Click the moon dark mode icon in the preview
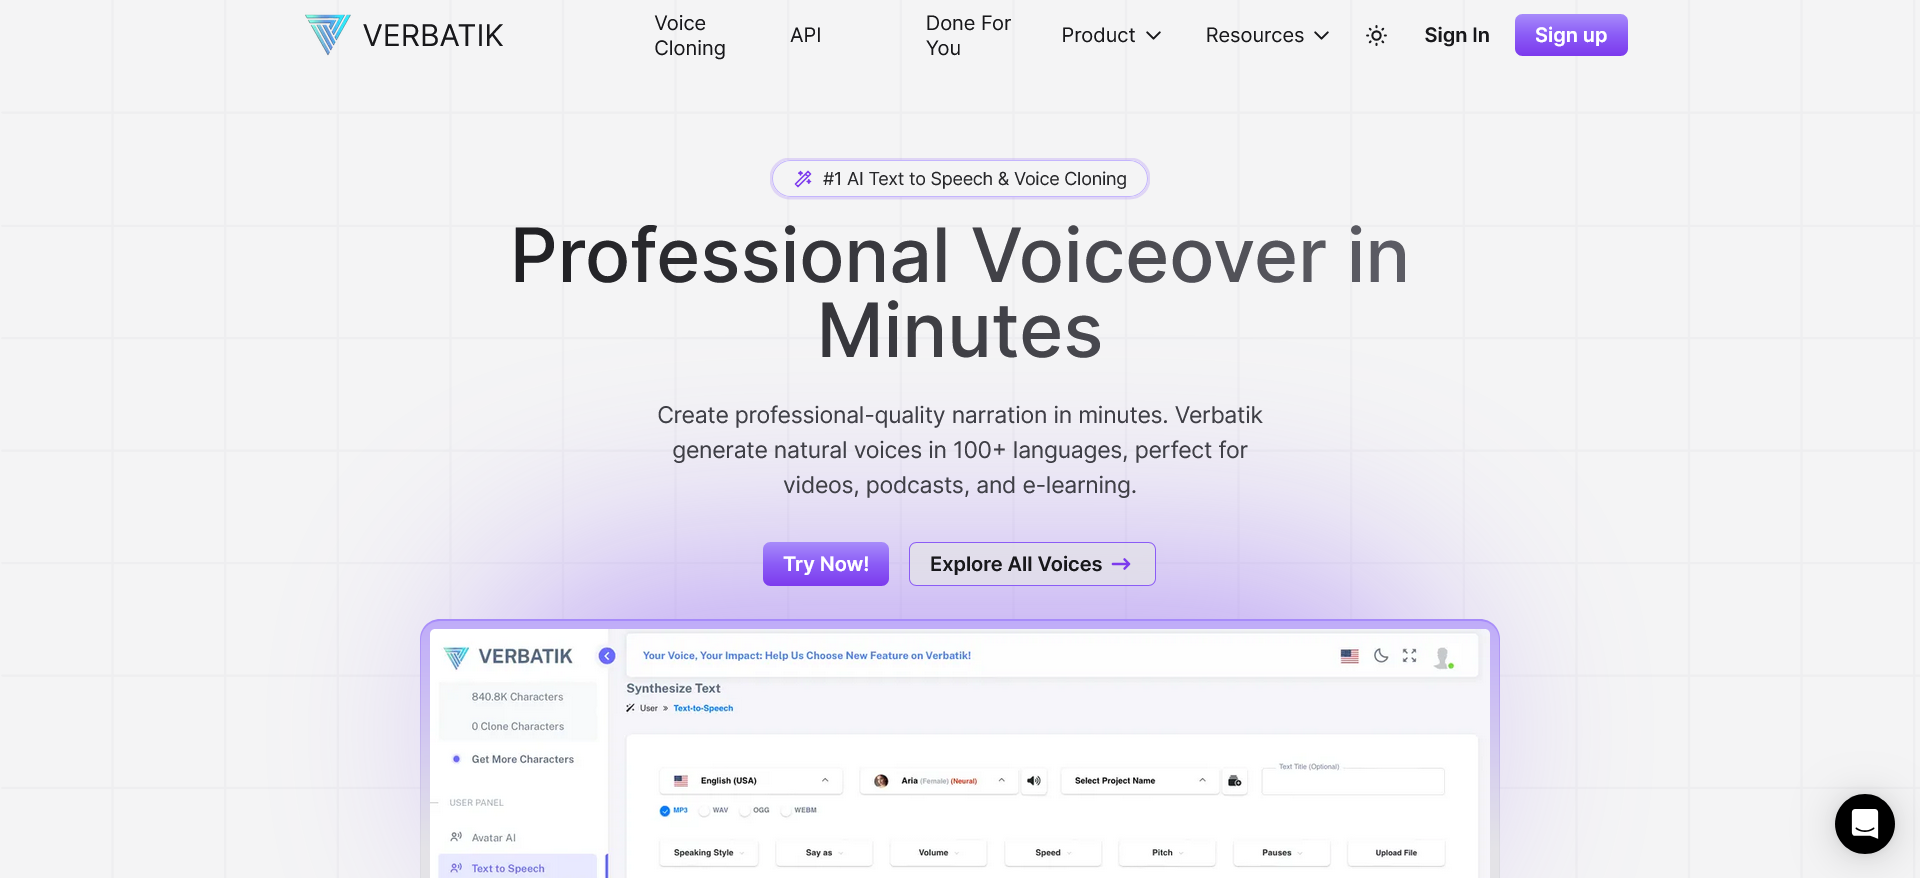The width and height of the screenshot is (1920, 878). pyautogui.click(x=1381, y=656)
